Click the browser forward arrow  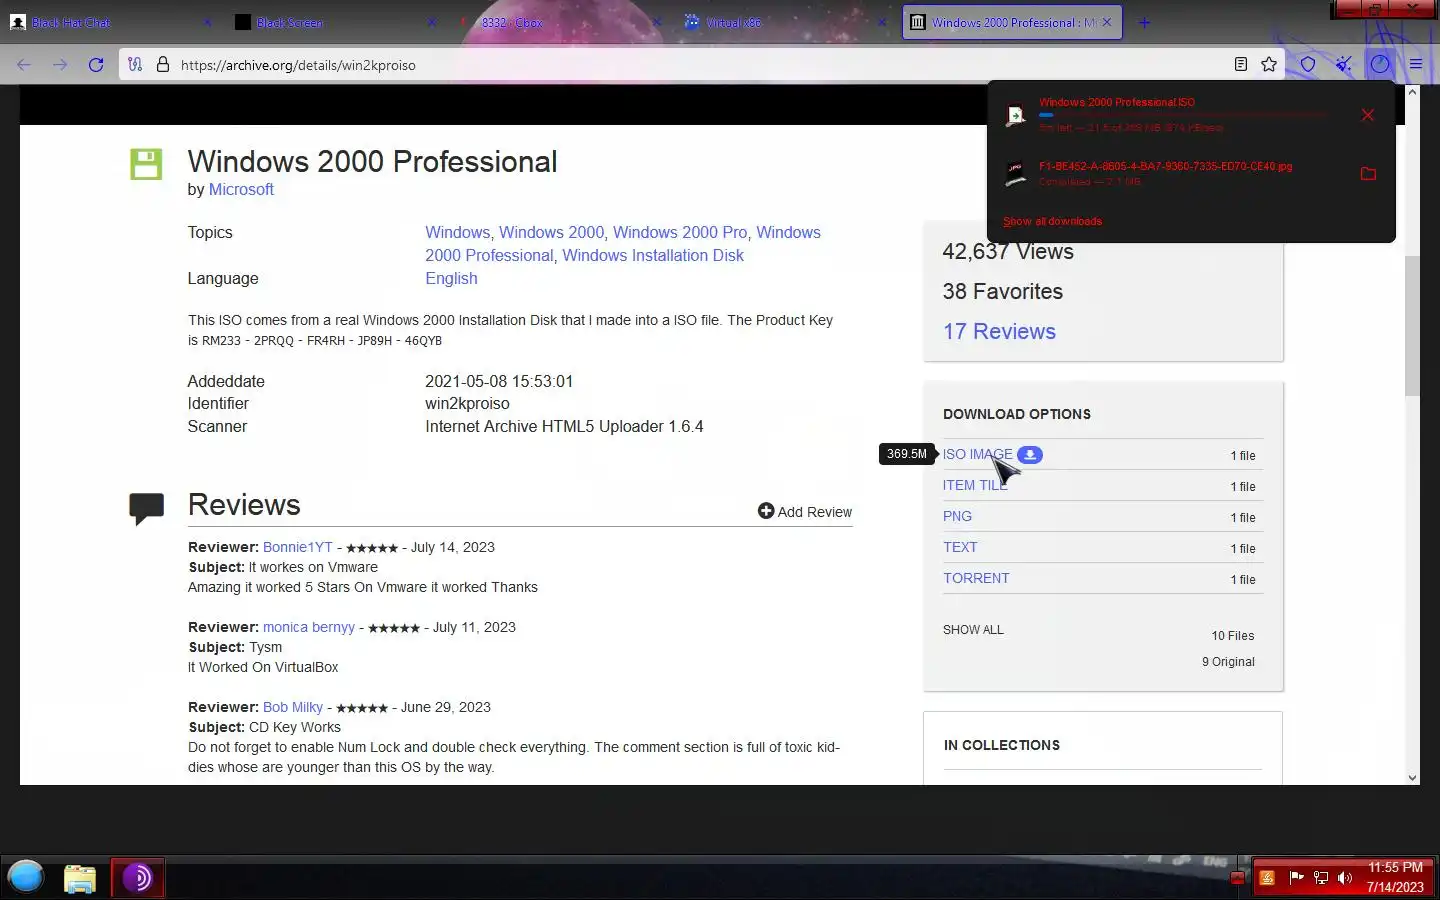point(60,65)
